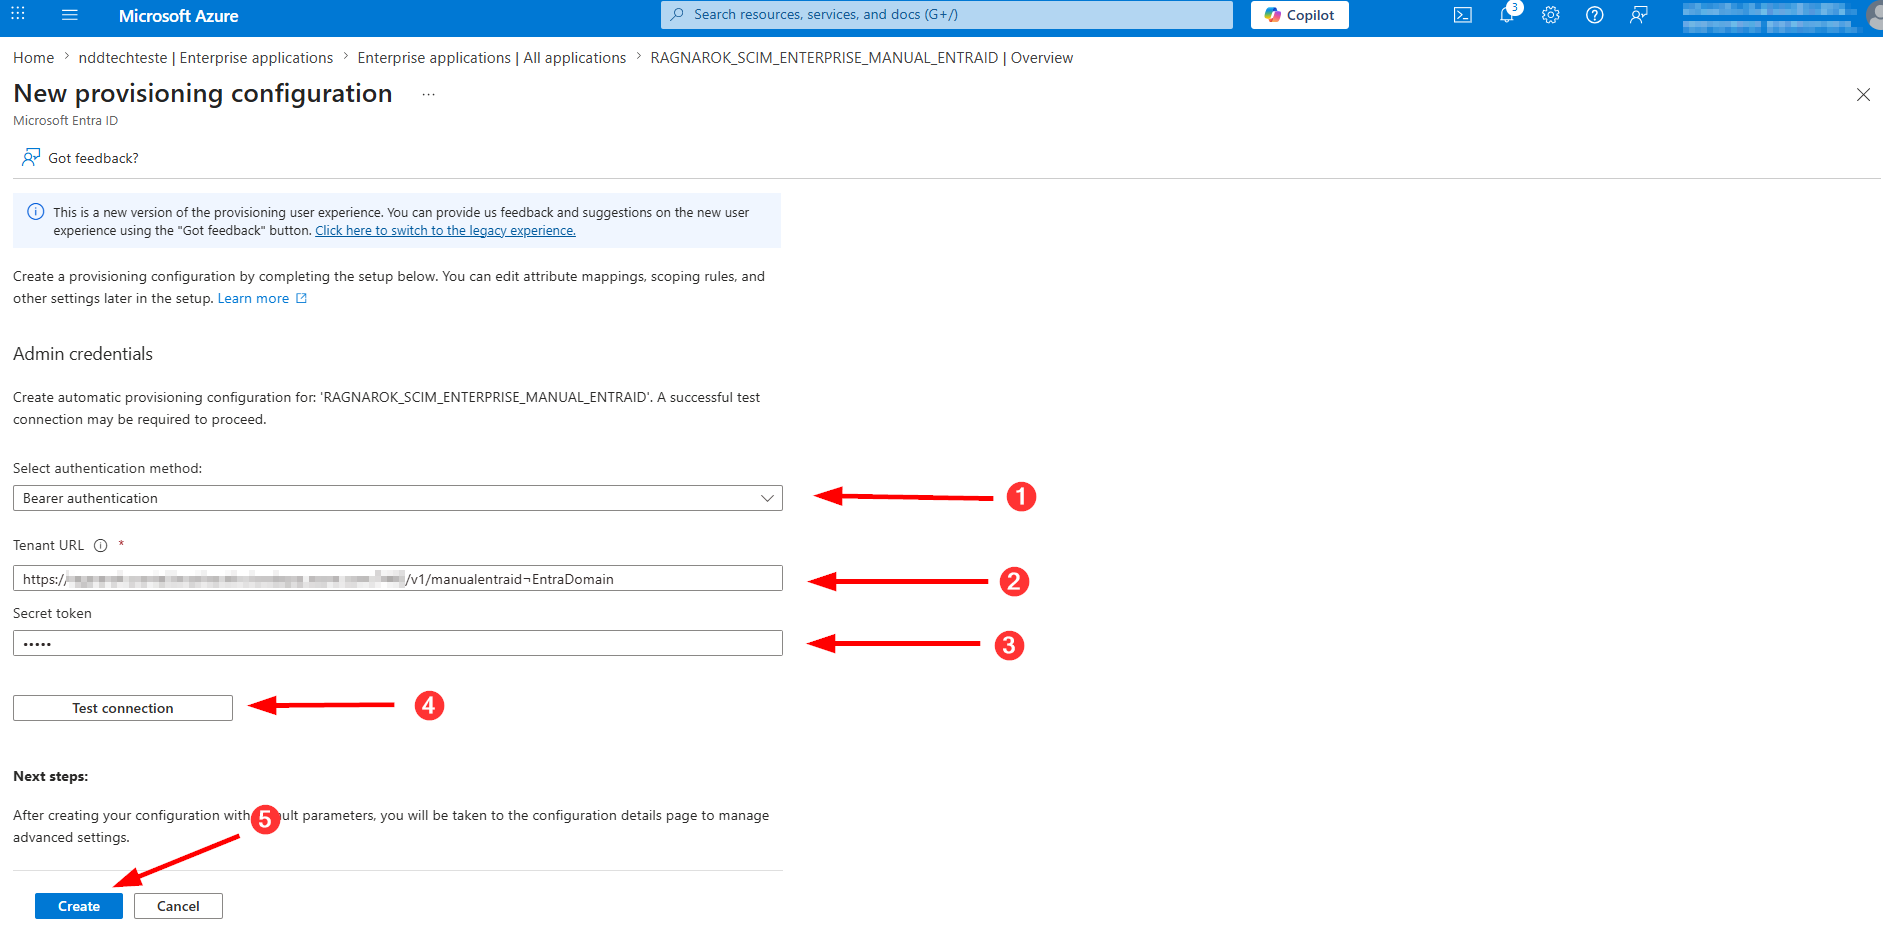Open the Azure portal apps grid icon

tap(18, 15)
